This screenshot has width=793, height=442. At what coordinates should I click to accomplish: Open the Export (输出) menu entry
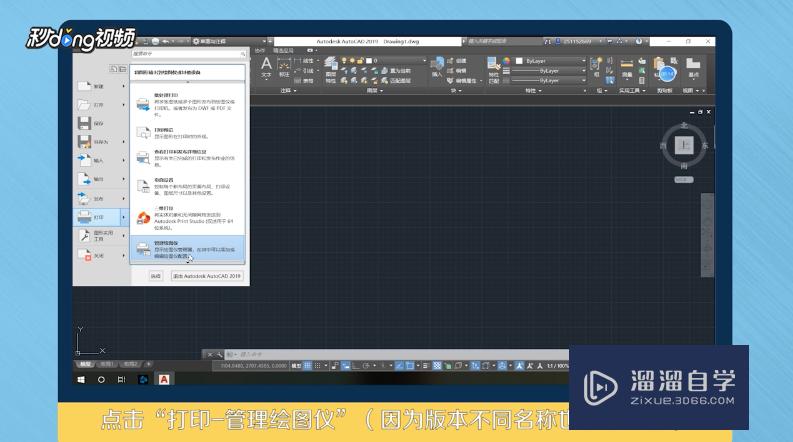tap(100, 179)
